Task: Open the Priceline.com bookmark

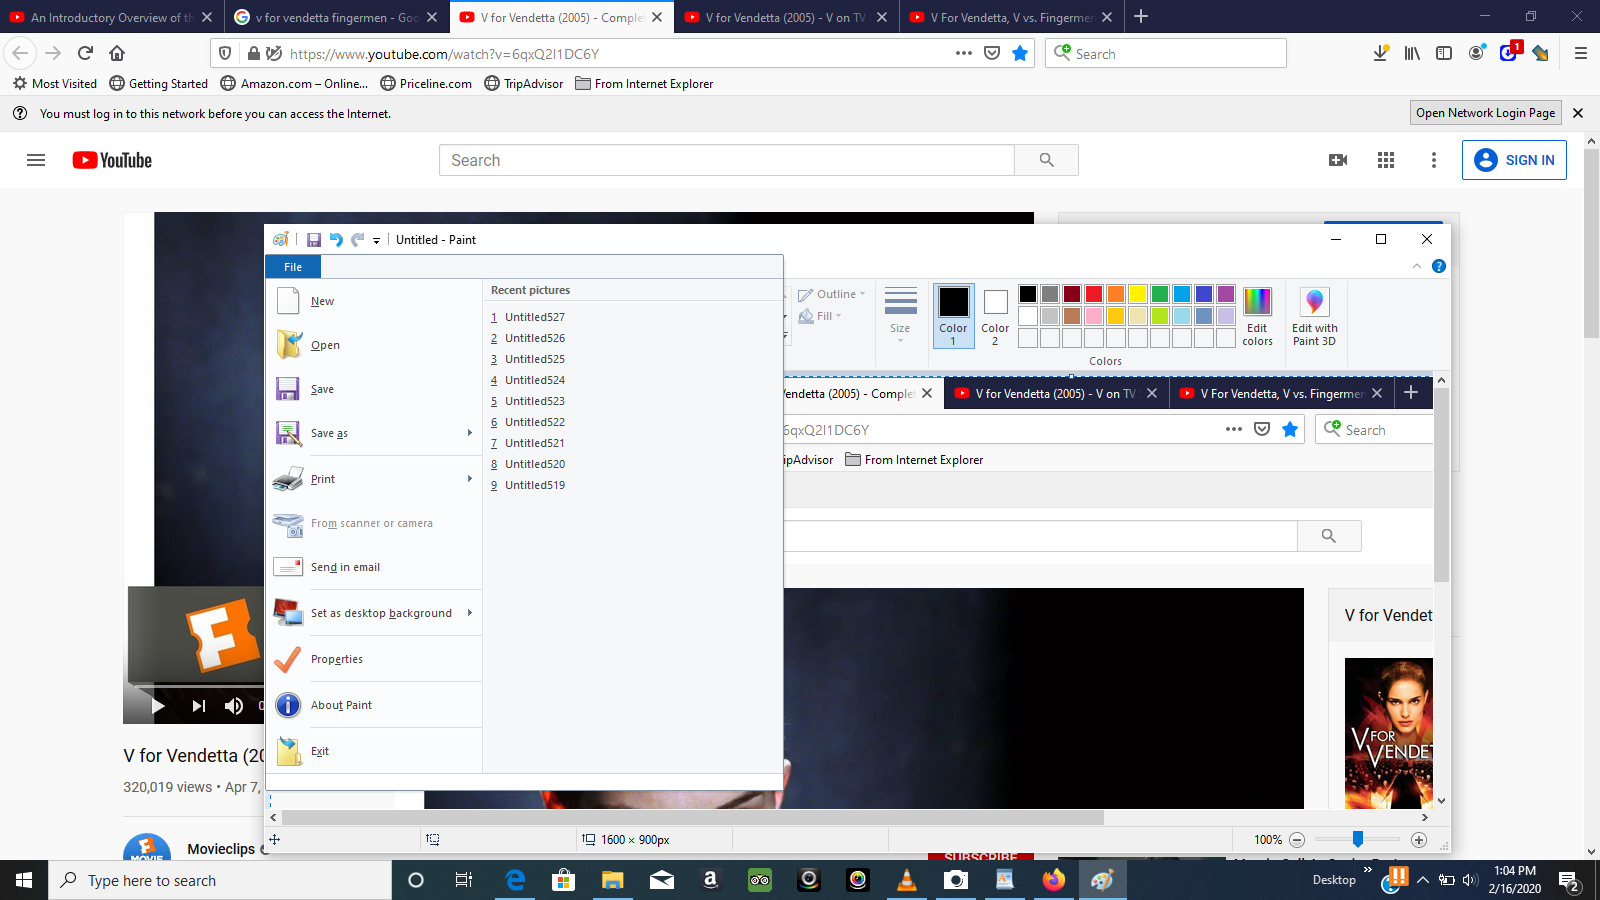Action: tap(426, 84)
